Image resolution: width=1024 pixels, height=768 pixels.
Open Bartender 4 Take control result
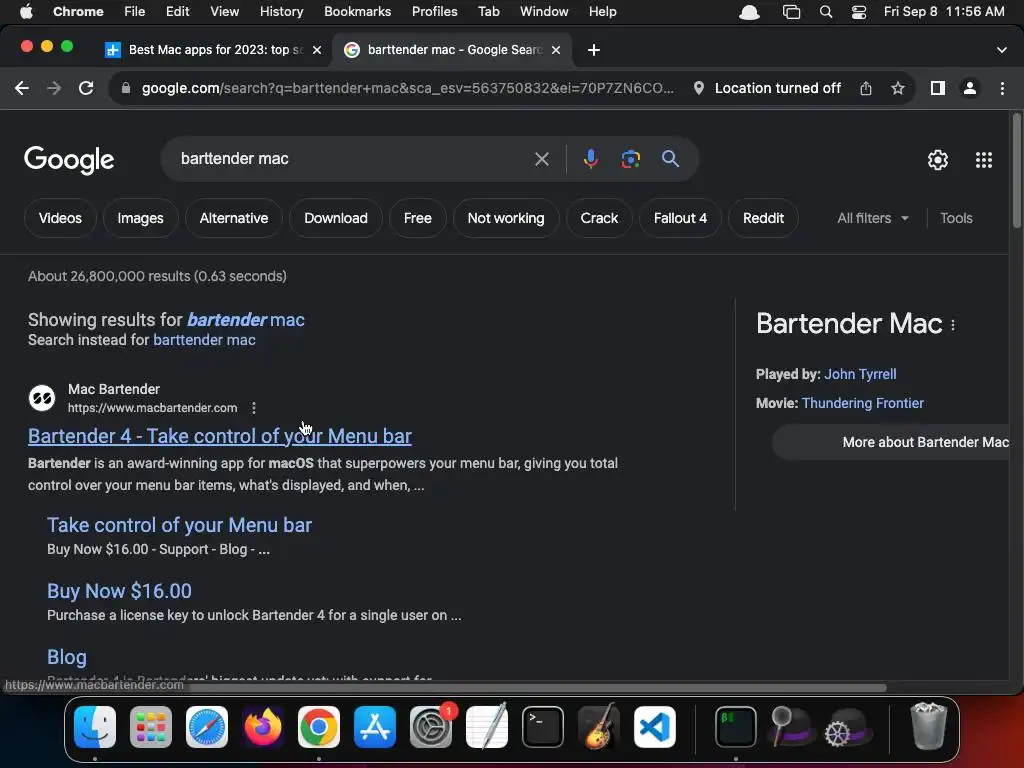(x=219, y=436)
